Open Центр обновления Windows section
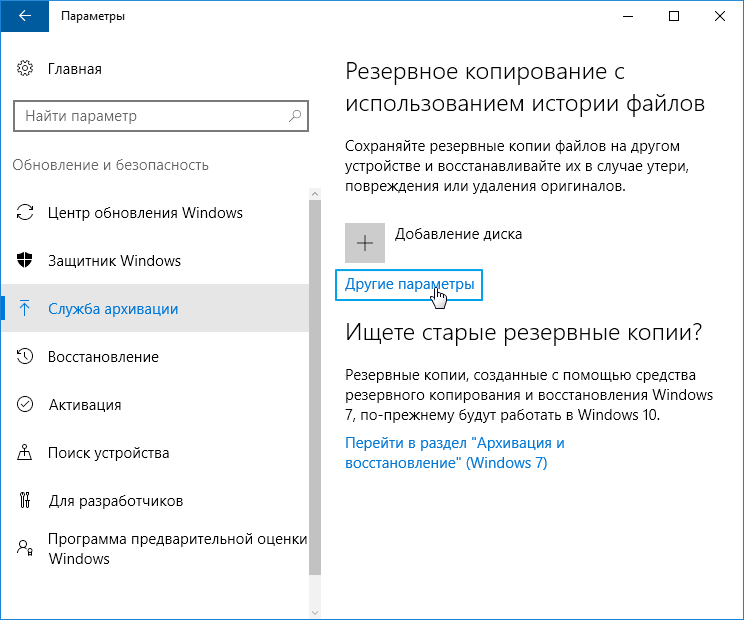744x620 pixels. click(x=145, y=213)
